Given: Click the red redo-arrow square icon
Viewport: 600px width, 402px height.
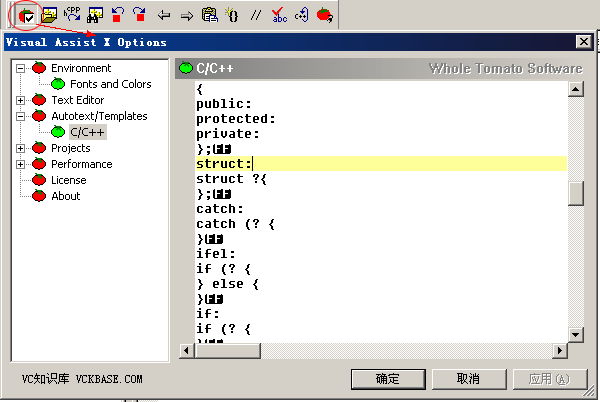Looking at the screenshot, I should [x=139, y=15].
